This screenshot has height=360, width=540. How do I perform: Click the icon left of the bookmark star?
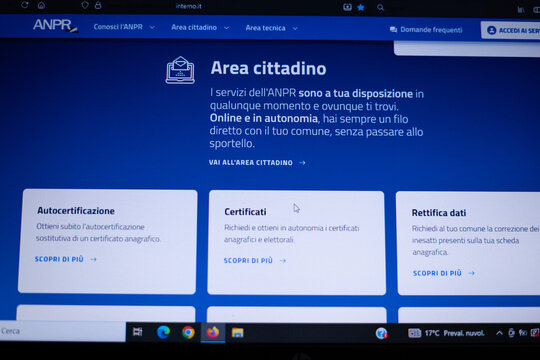coord(347,7)
